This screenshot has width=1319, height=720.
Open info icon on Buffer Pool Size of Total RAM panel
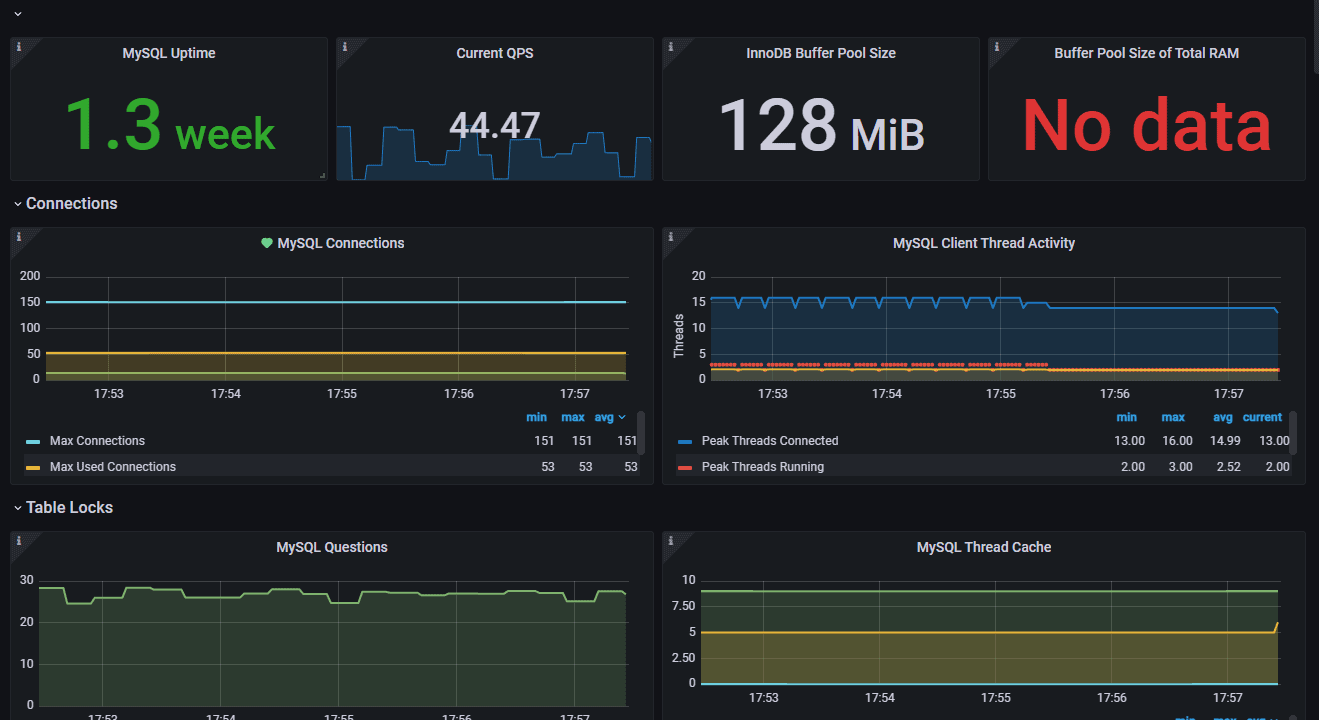996,46
